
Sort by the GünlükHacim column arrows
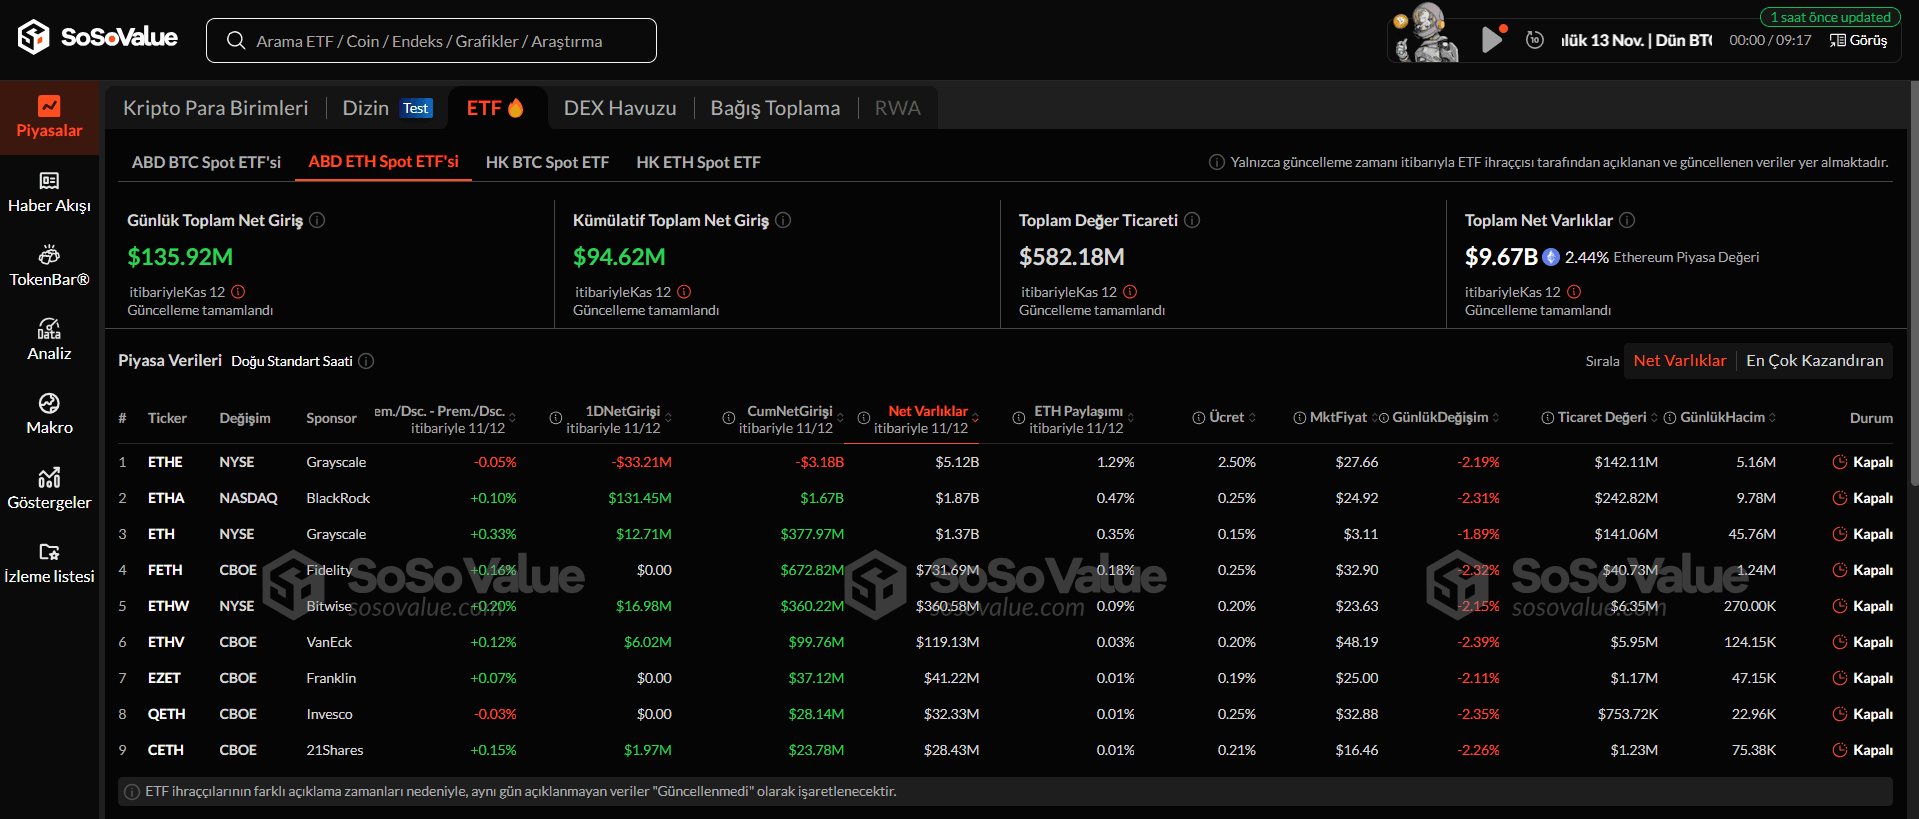pos(1772,418)
